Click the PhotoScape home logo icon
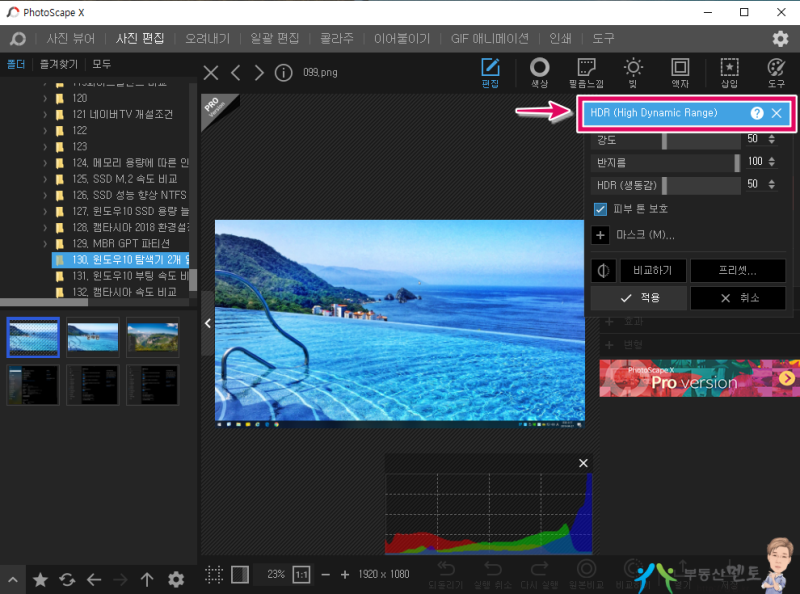This screenshot has height=594, width=800. click(17, 38)
